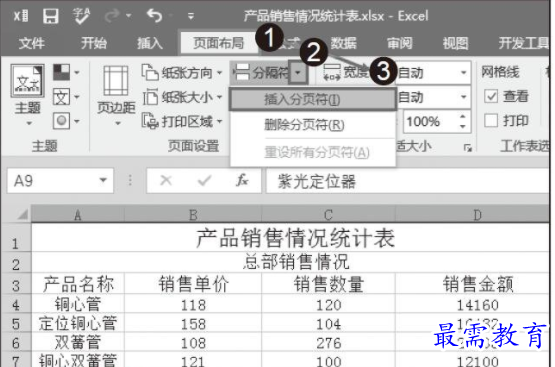The height and width of the screenshot is (367, 555).
Task: Save the workbook with the floppy disk icon
Action: [x=51, y=16]
